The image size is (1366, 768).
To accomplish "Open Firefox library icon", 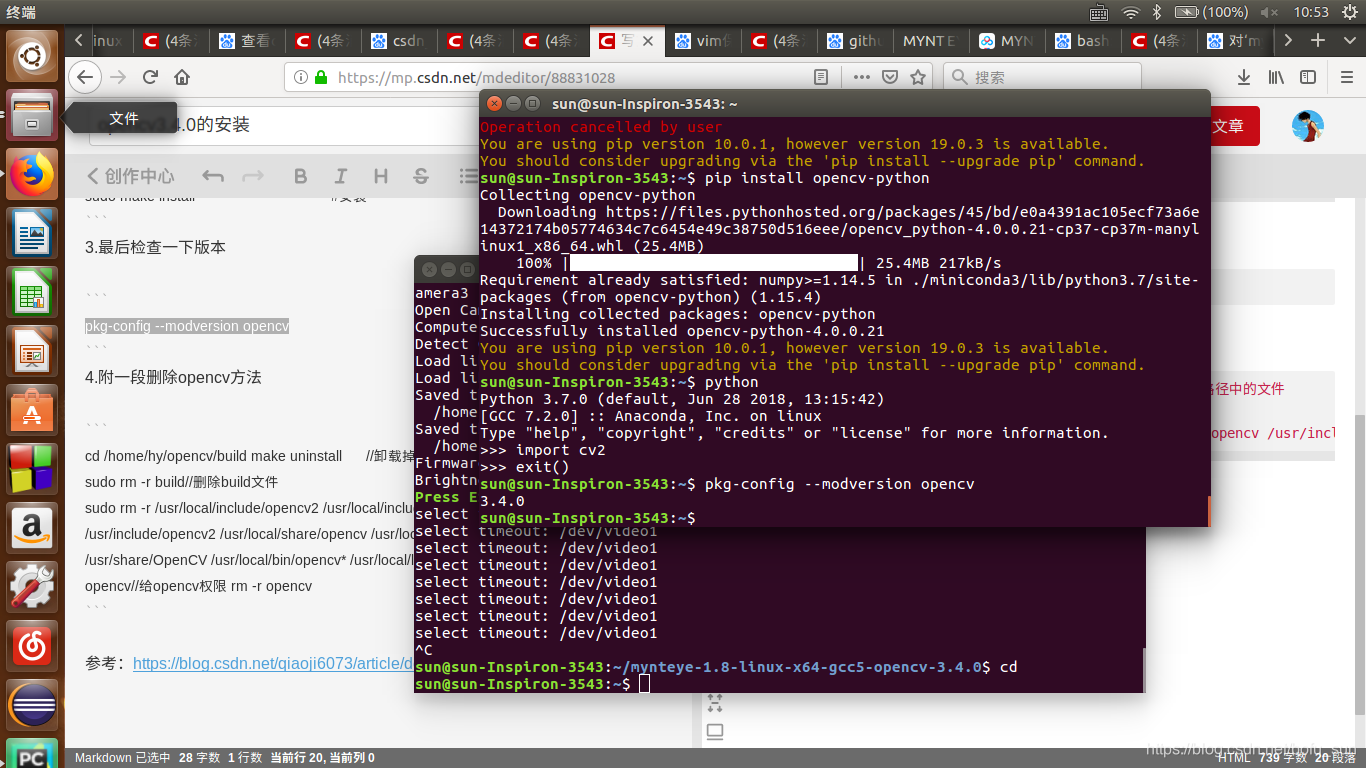I will (1276, 77).
